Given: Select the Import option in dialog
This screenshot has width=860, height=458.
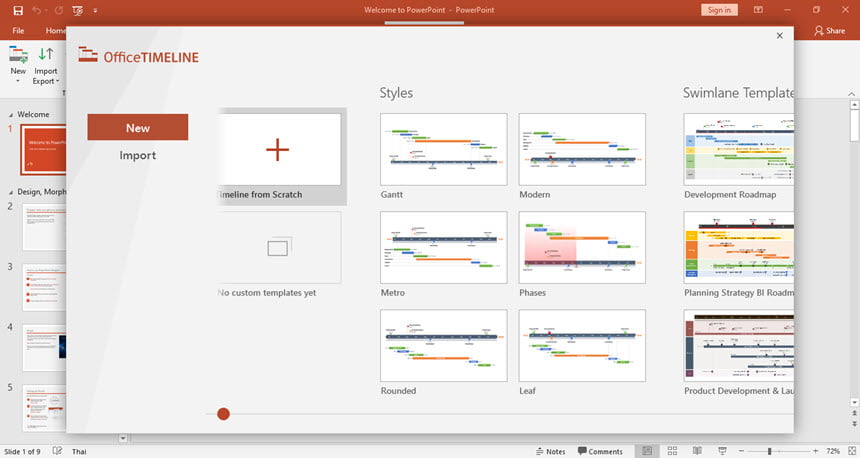Looking at the screenshot, I should 138,155.
